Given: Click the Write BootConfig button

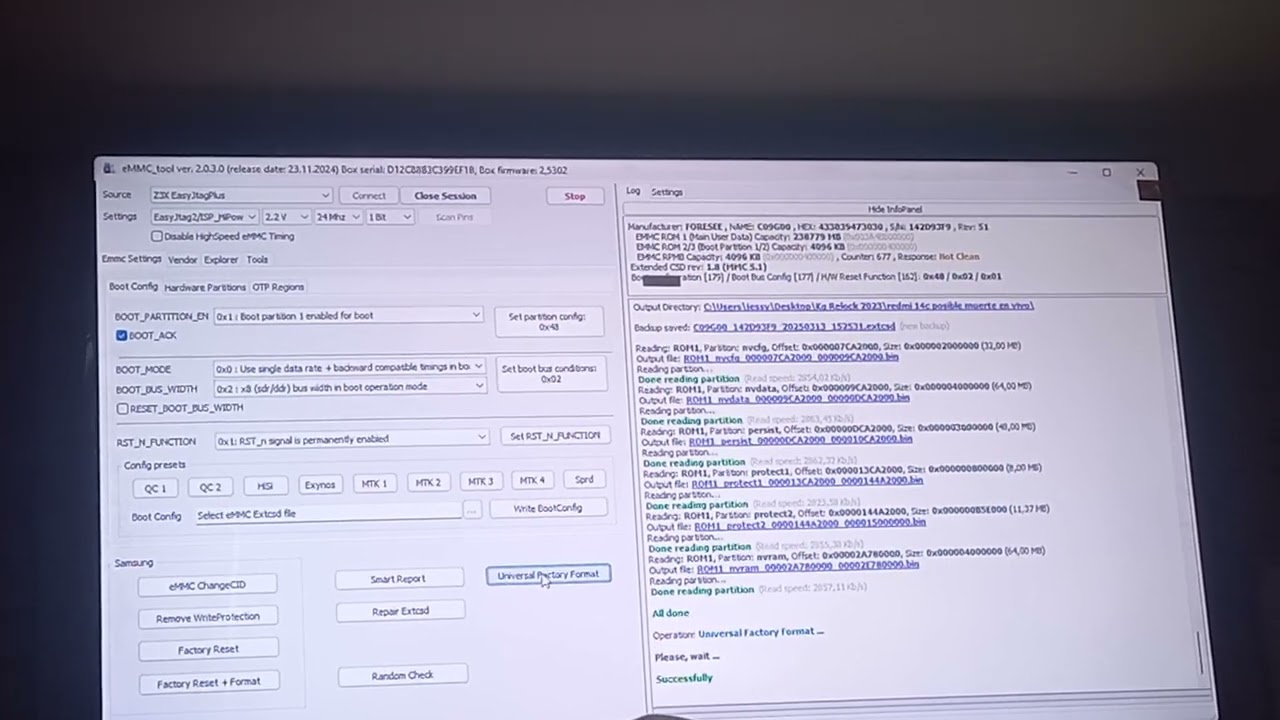Looking at the screenshot, I should 547,508.
